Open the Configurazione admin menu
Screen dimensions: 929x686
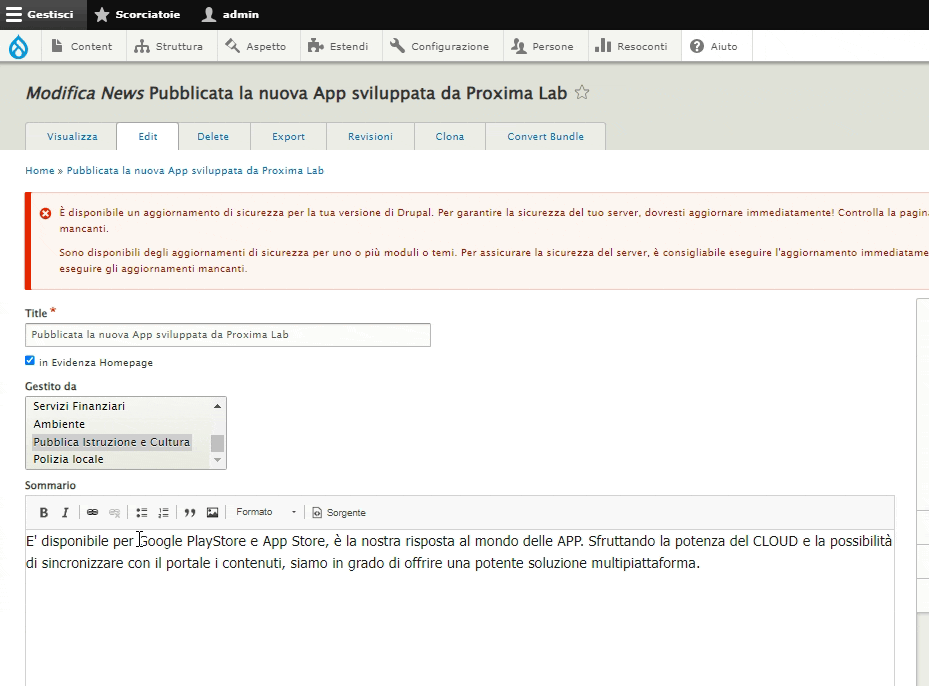(x=440, y=46)
